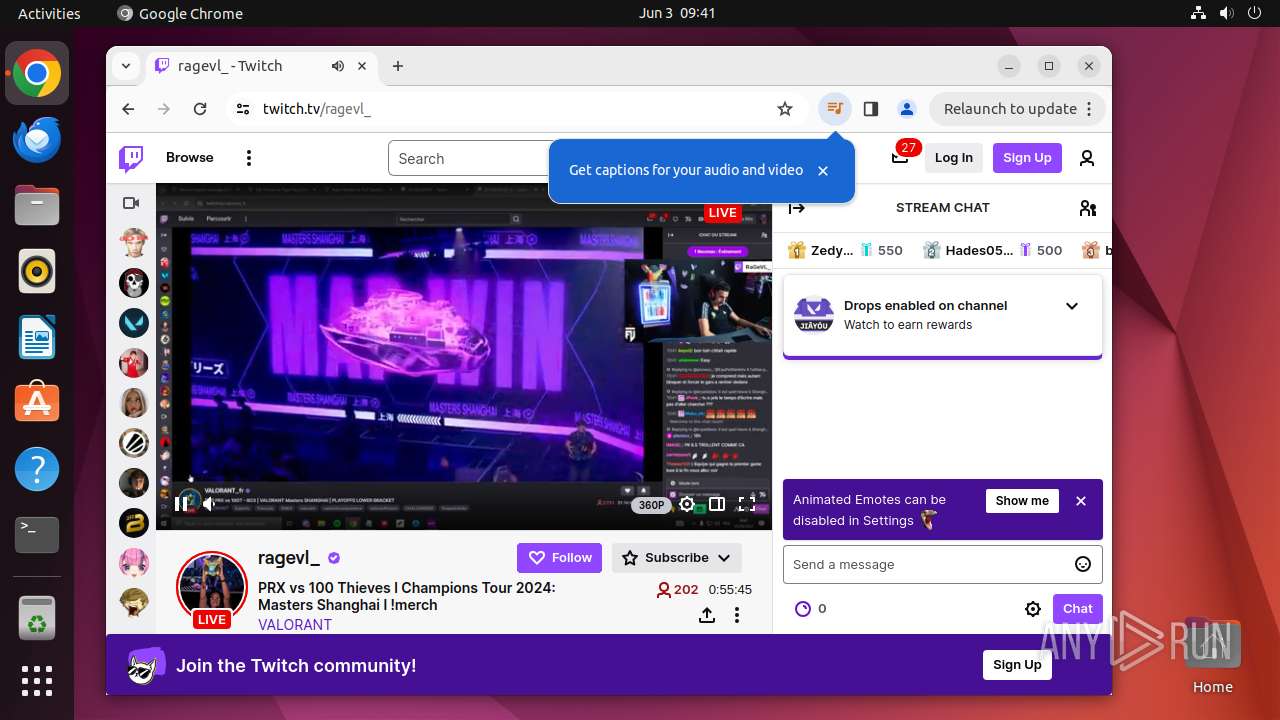Click the followed channels camera icon in sidebar

click(x=131, y=203)
